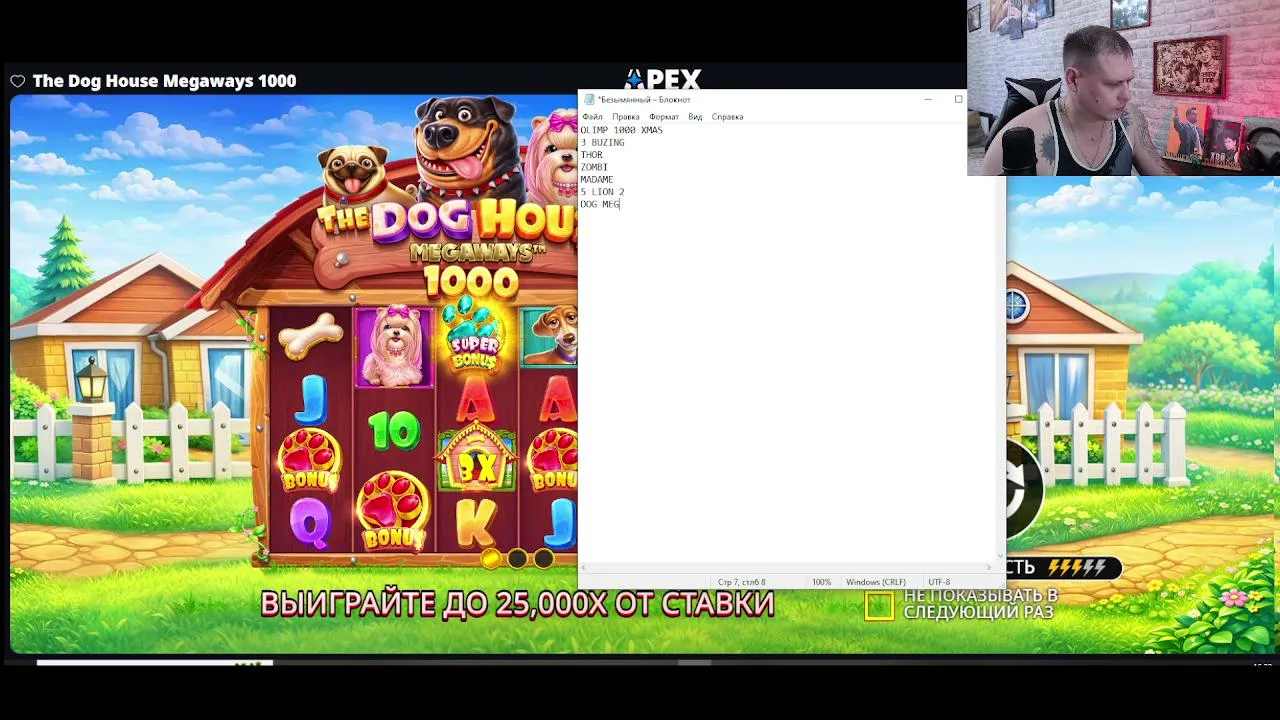Favorite the game with the heart icon
This screenshot has width=1280, height=720.
[18, 81]
